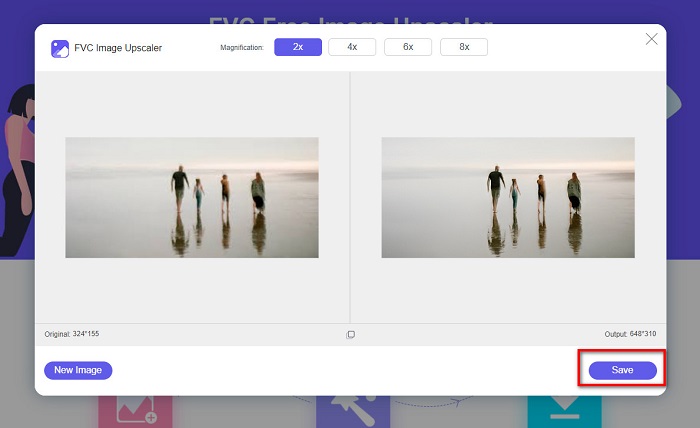Click the original image preview

pos(192,197)
